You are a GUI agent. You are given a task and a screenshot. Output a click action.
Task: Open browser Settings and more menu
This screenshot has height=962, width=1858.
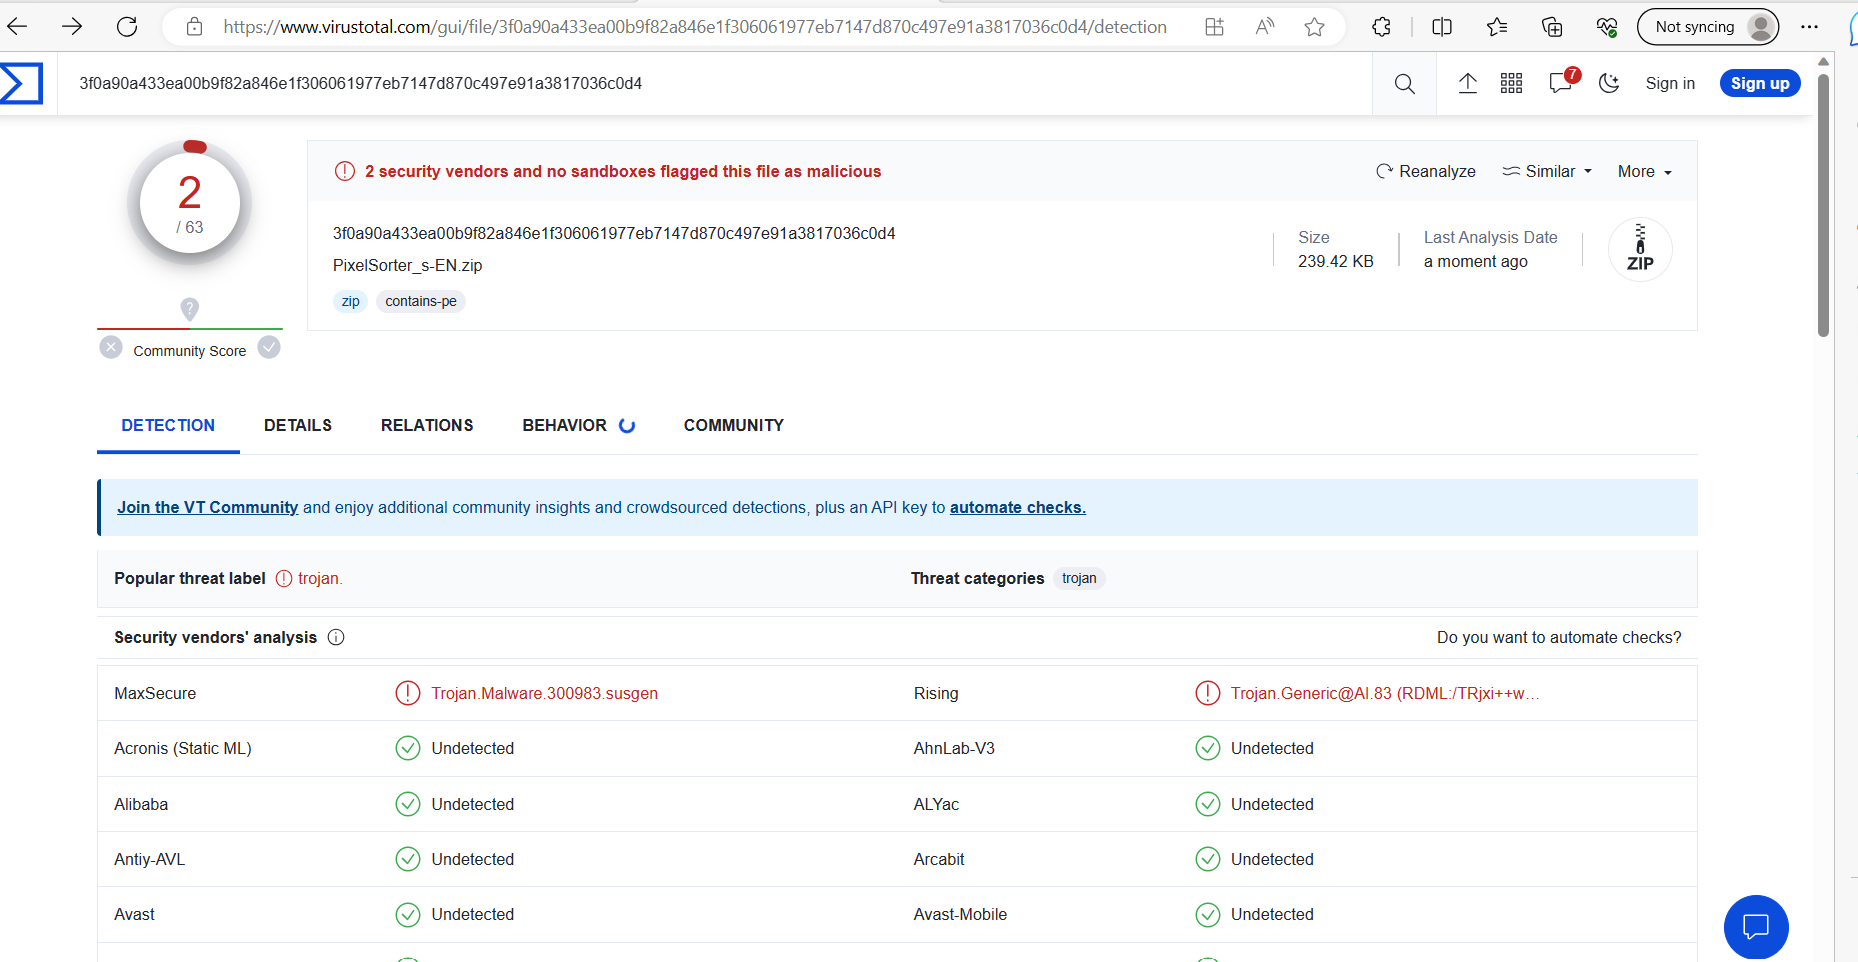[x=1809, y=27]
